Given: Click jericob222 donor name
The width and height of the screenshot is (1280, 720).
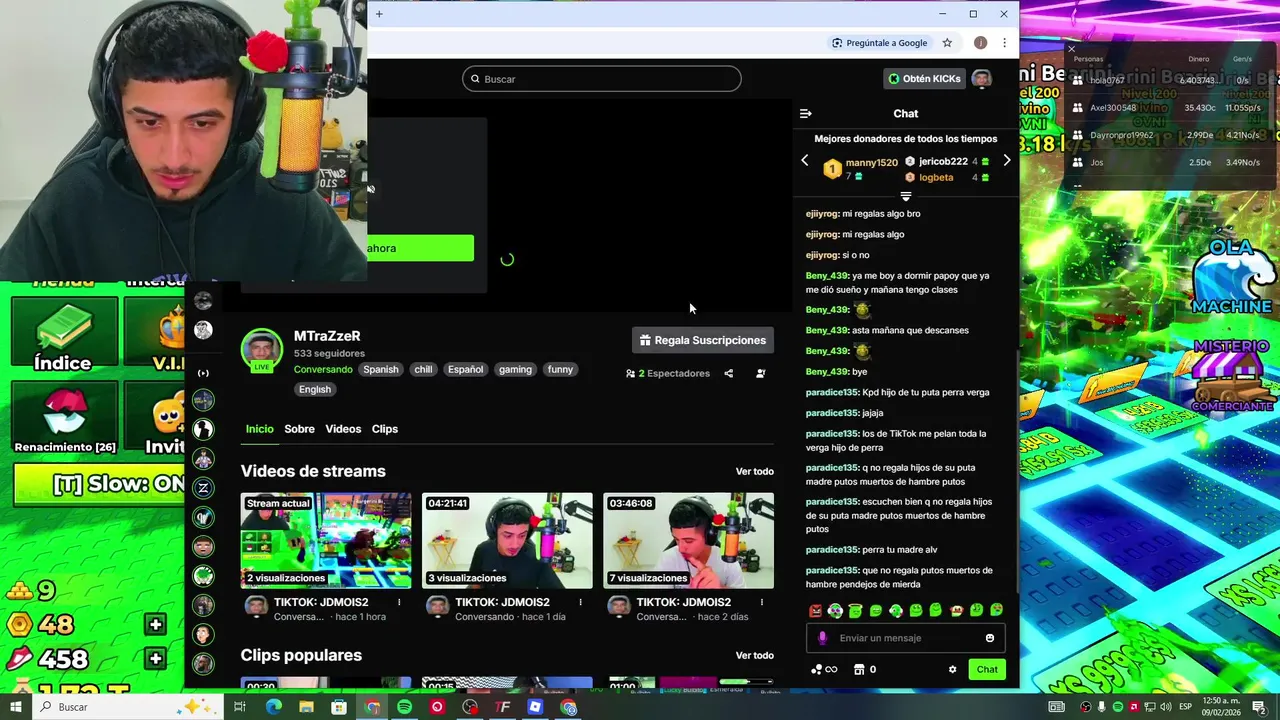Looking at the screenshot, I should [x=943, y=161].
